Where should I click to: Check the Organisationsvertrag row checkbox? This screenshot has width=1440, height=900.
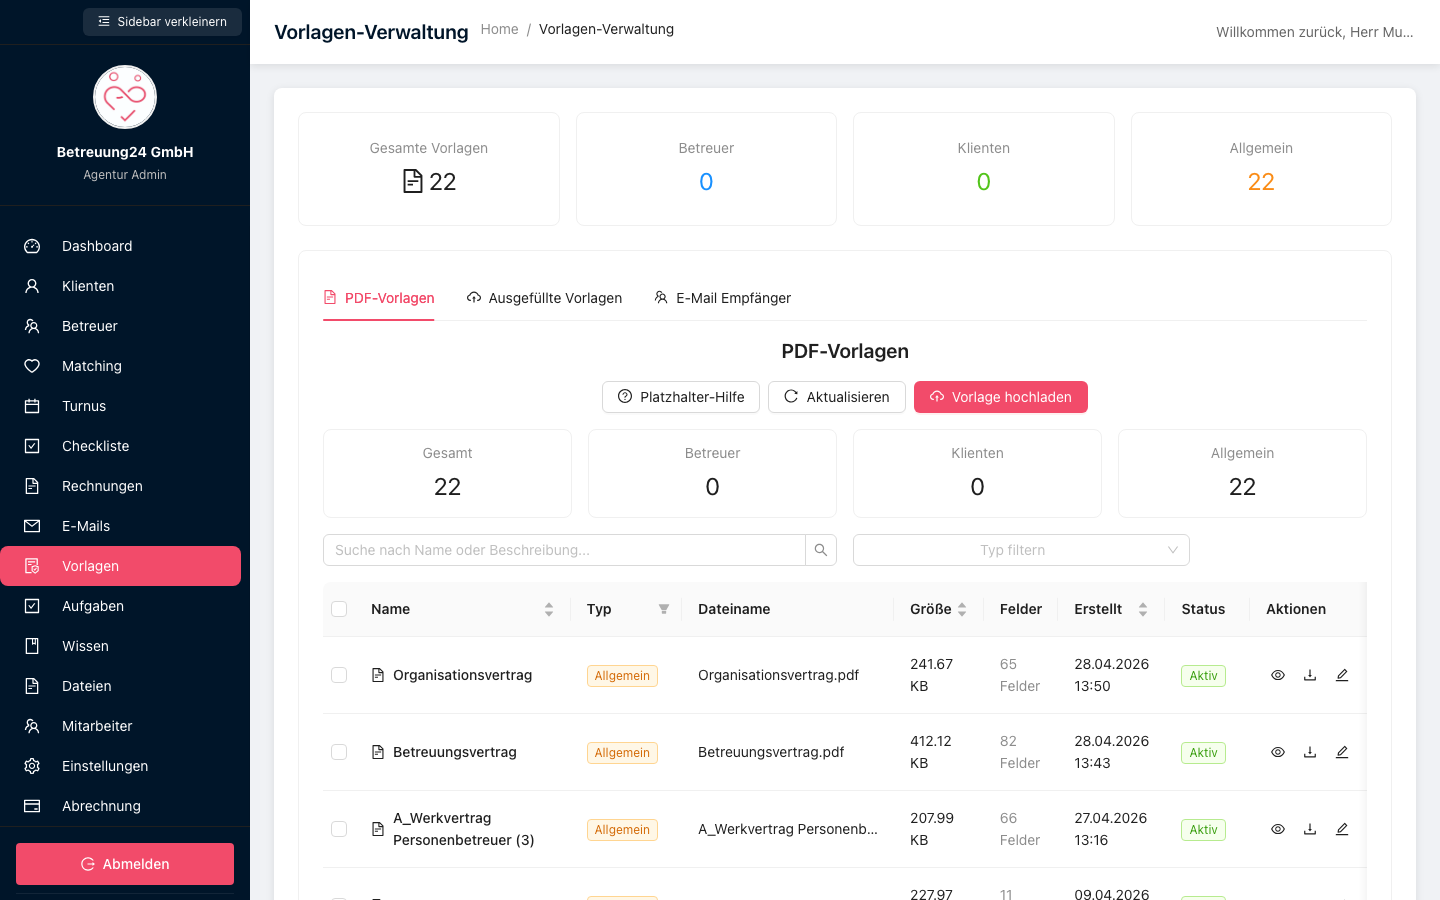coord(339,675)
